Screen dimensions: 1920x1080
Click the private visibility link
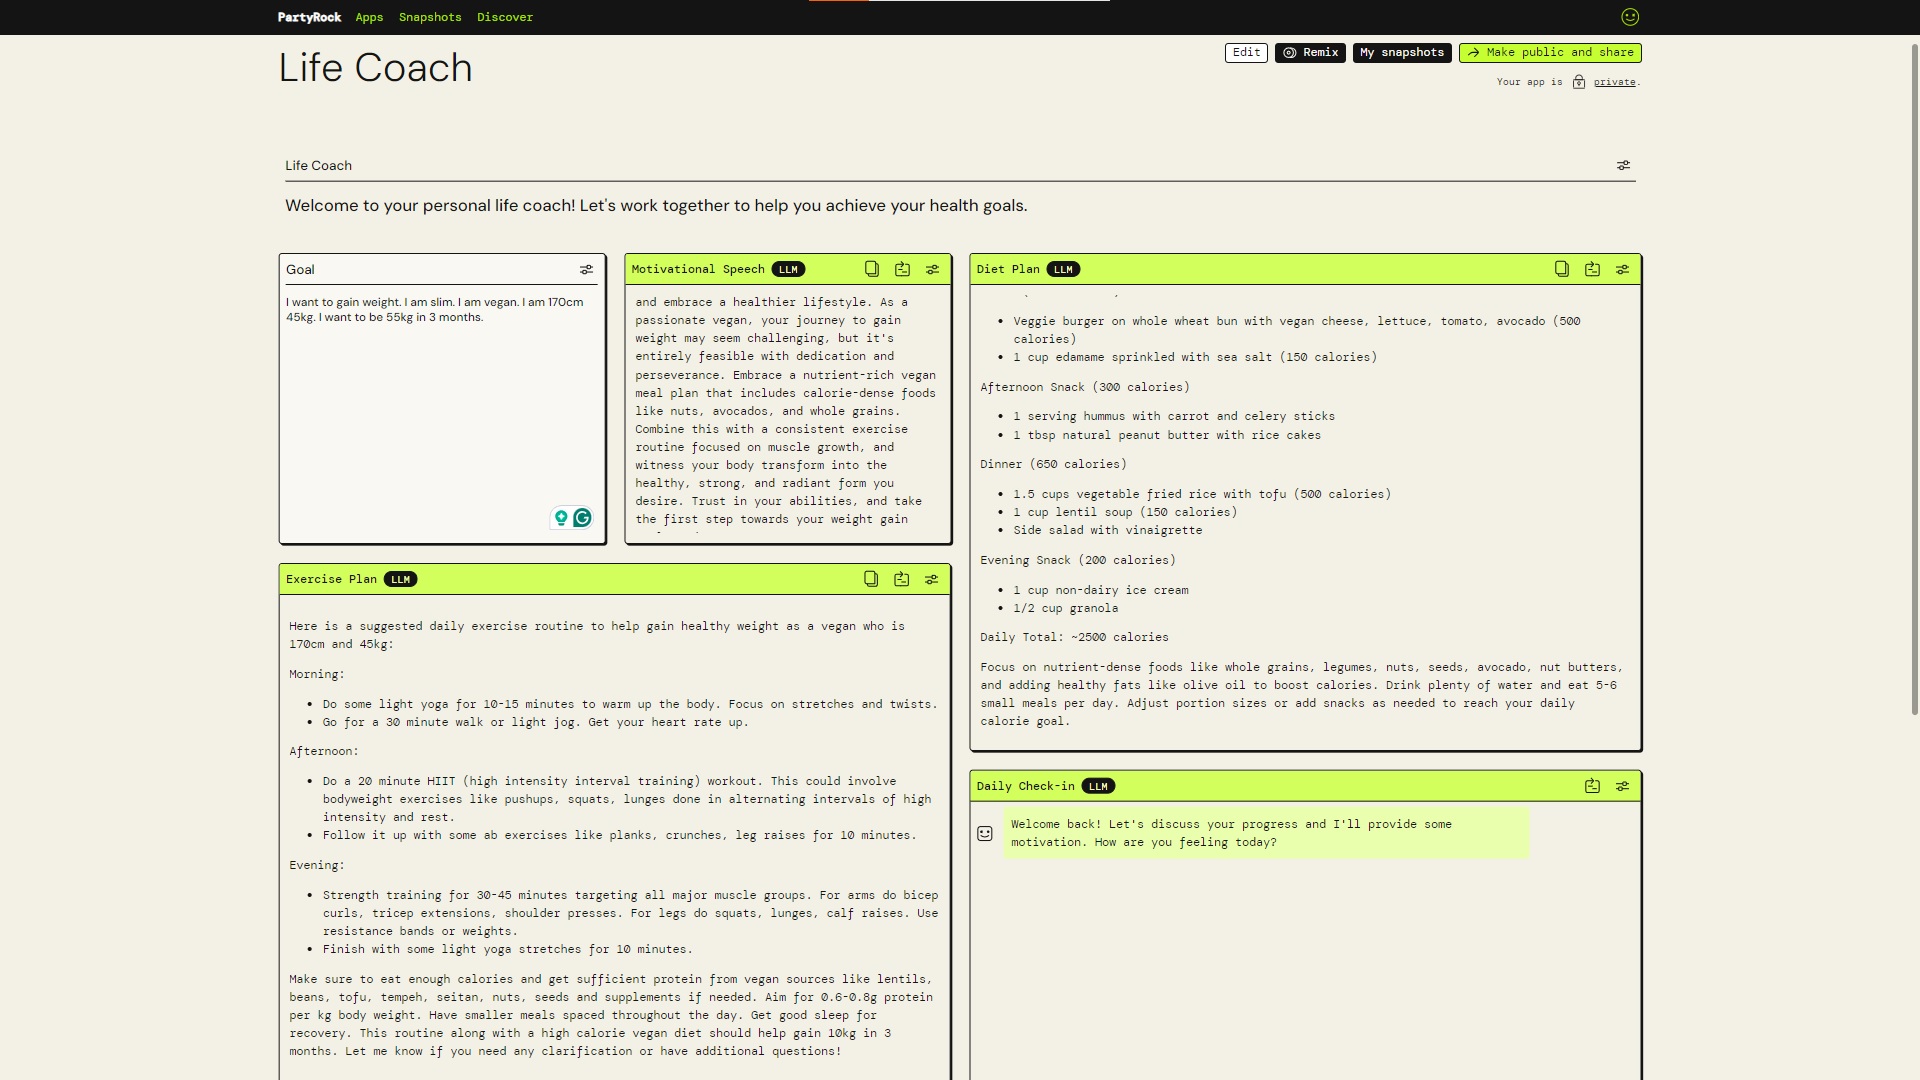(x=1614, y=82)
